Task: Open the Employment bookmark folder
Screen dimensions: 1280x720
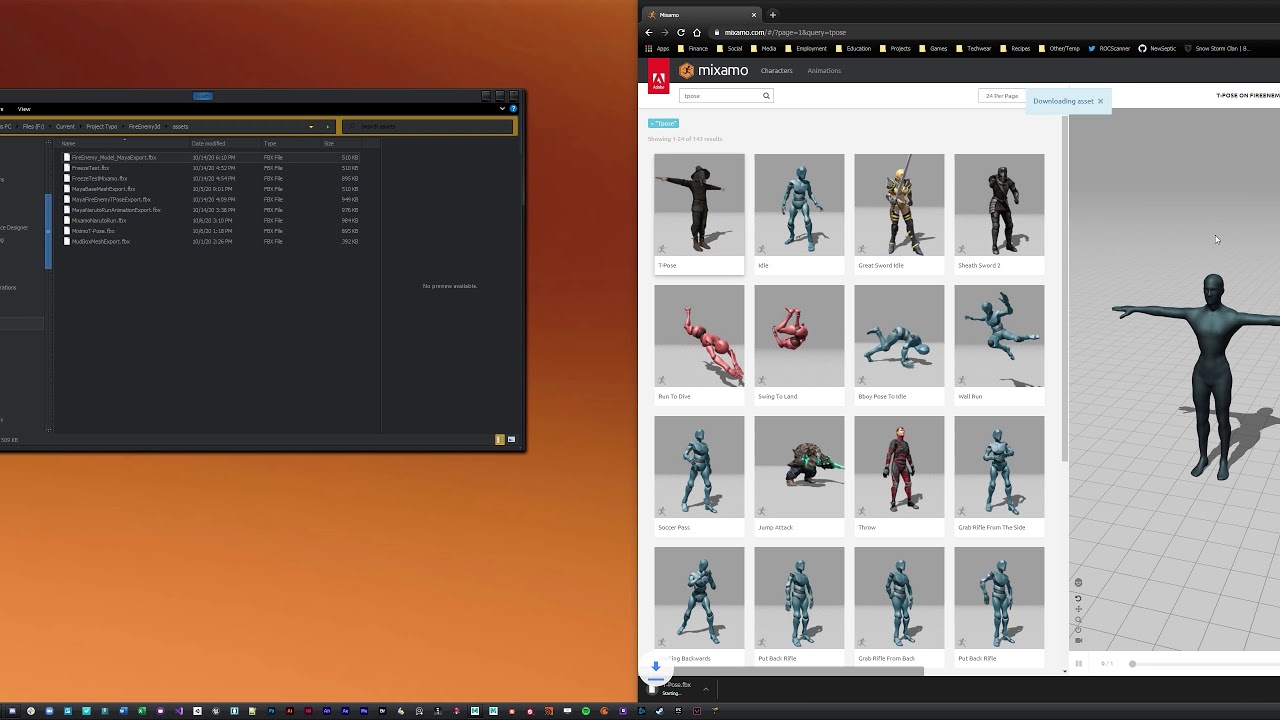Action: [806, 48]
